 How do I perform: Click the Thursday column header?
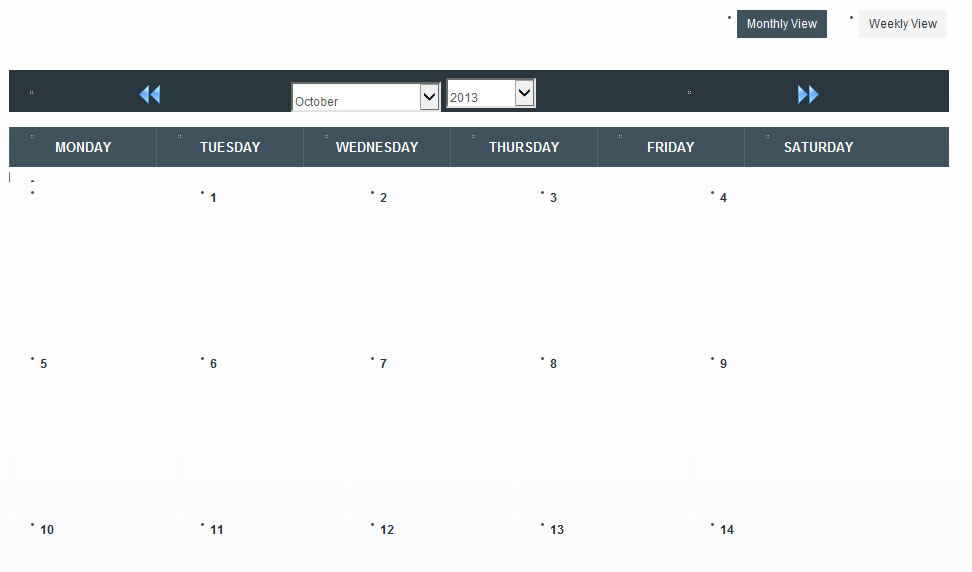point(524,147)
